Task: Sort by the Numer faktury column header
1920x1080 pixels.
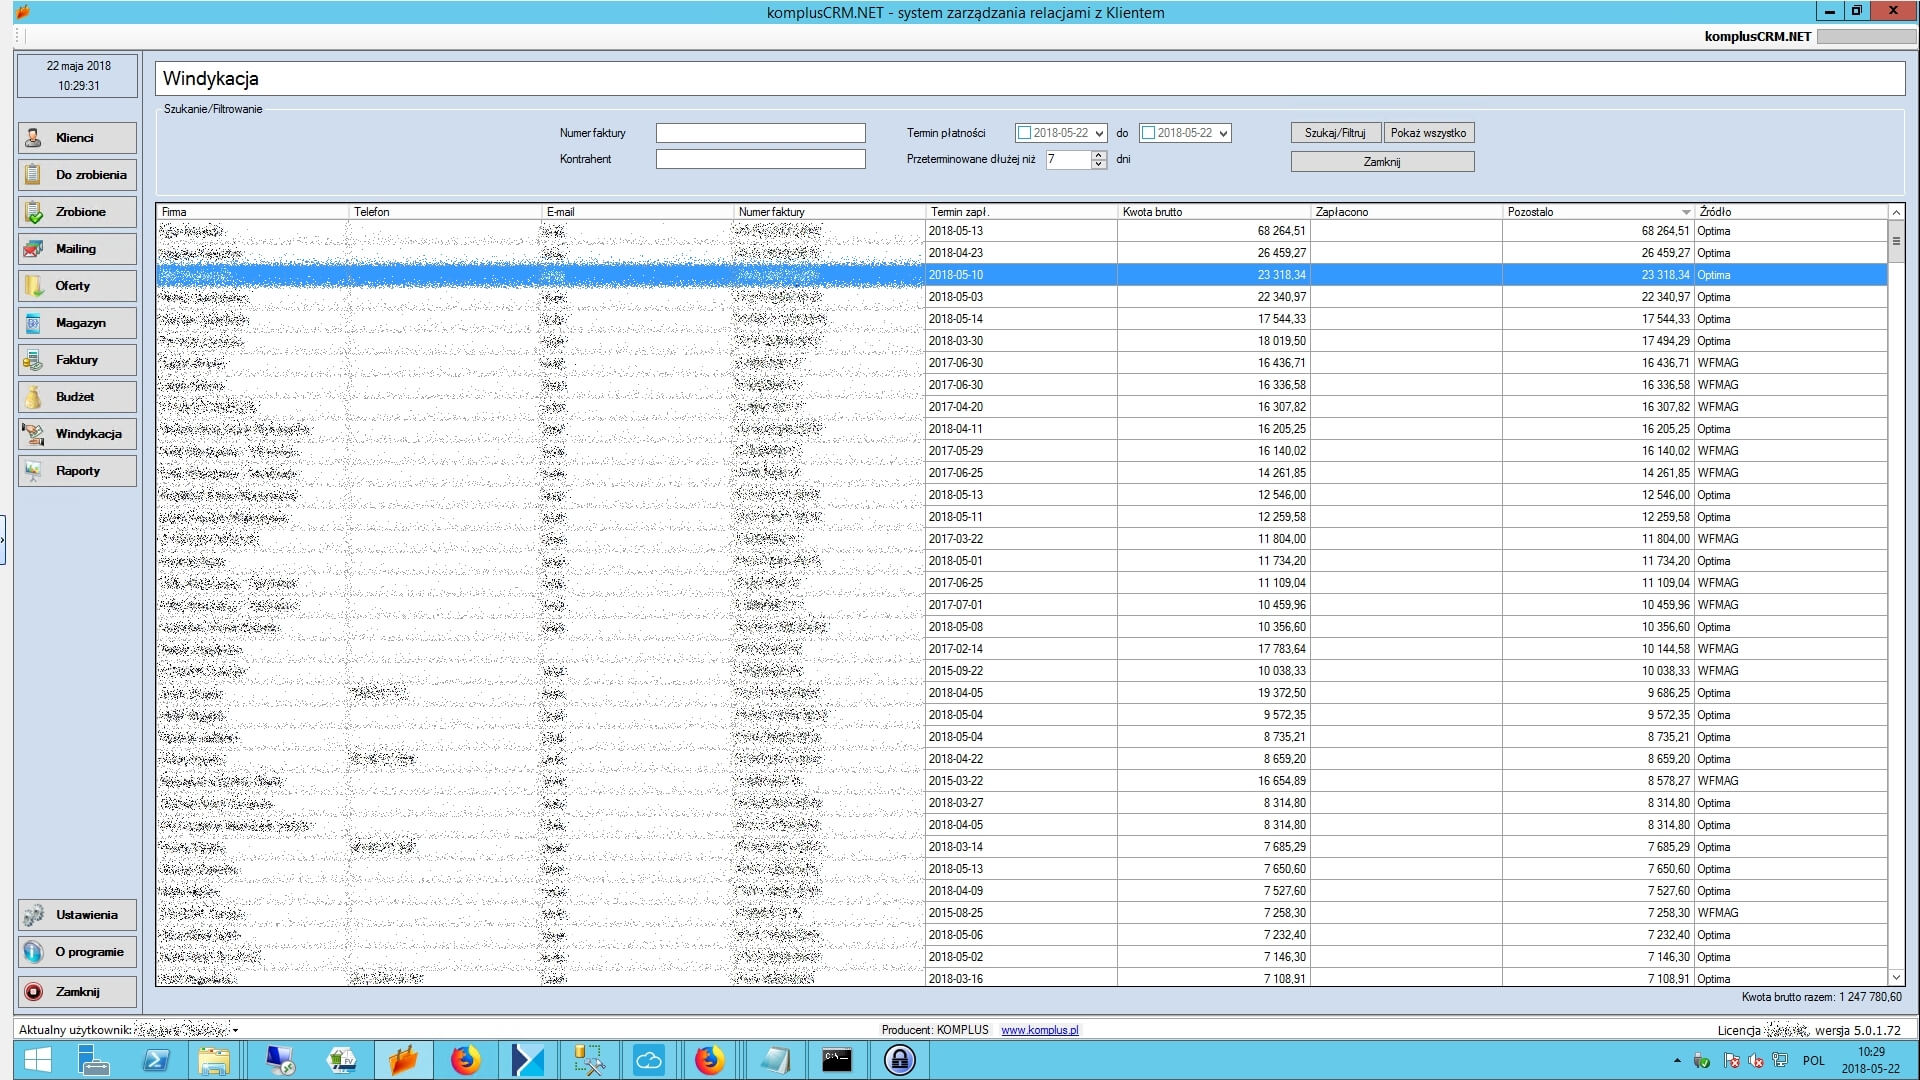Action: (829, 212)
